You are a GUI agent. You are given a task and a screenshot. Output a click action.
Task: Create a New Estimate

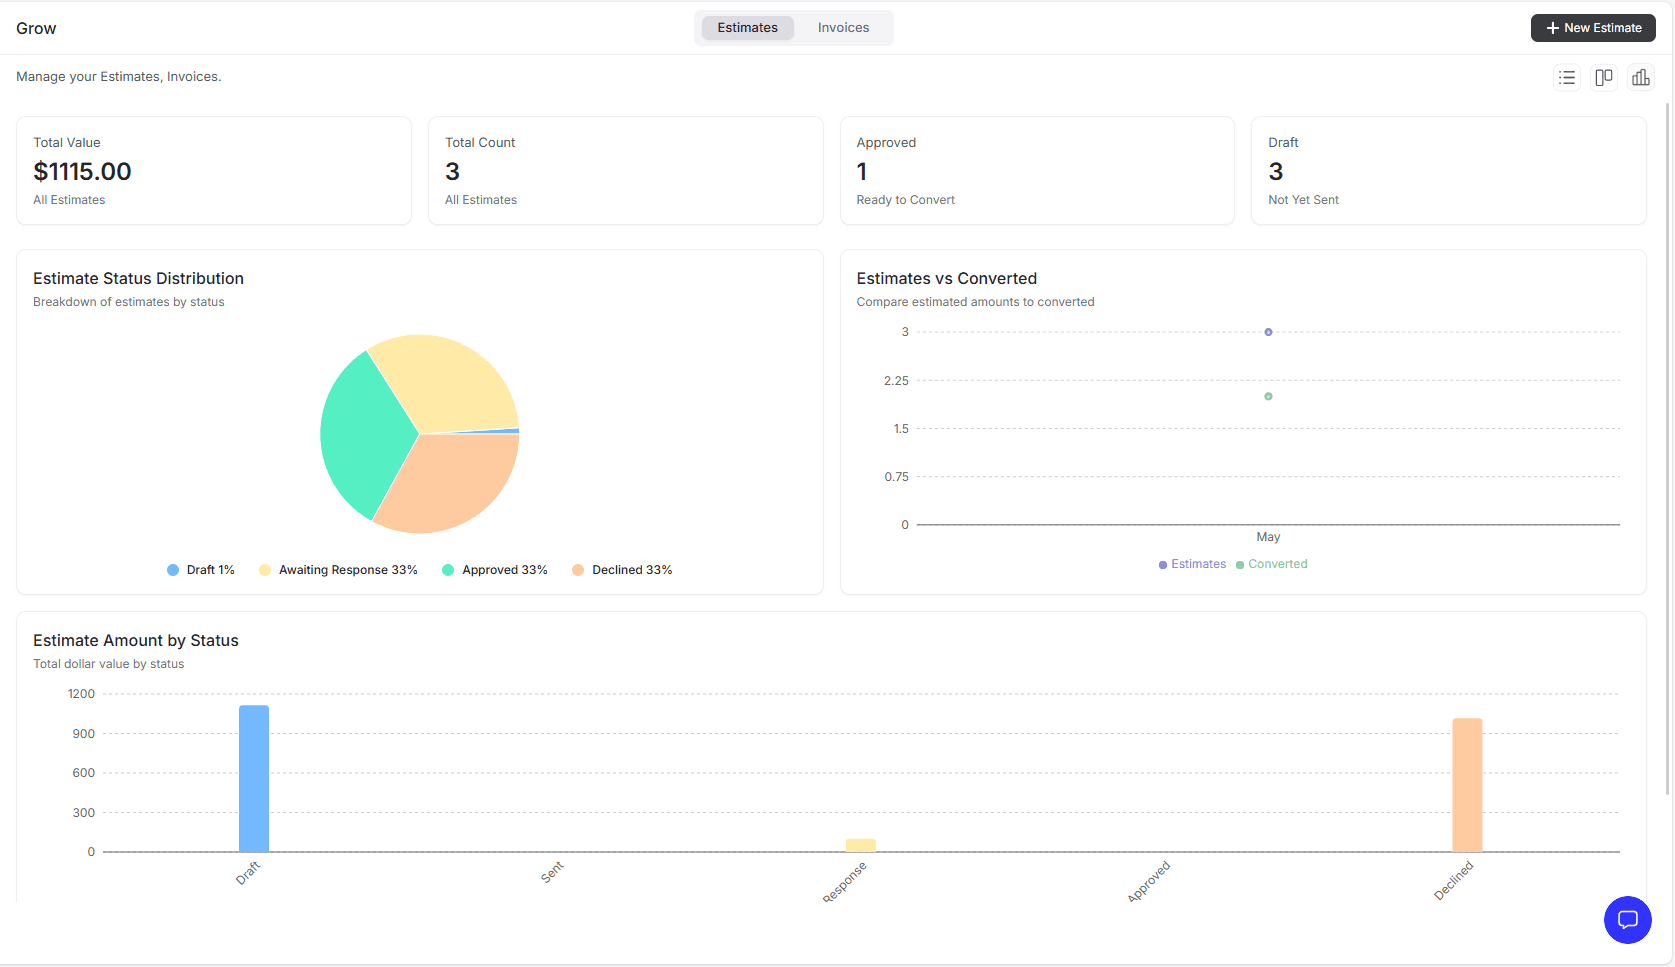[1593, 28]
